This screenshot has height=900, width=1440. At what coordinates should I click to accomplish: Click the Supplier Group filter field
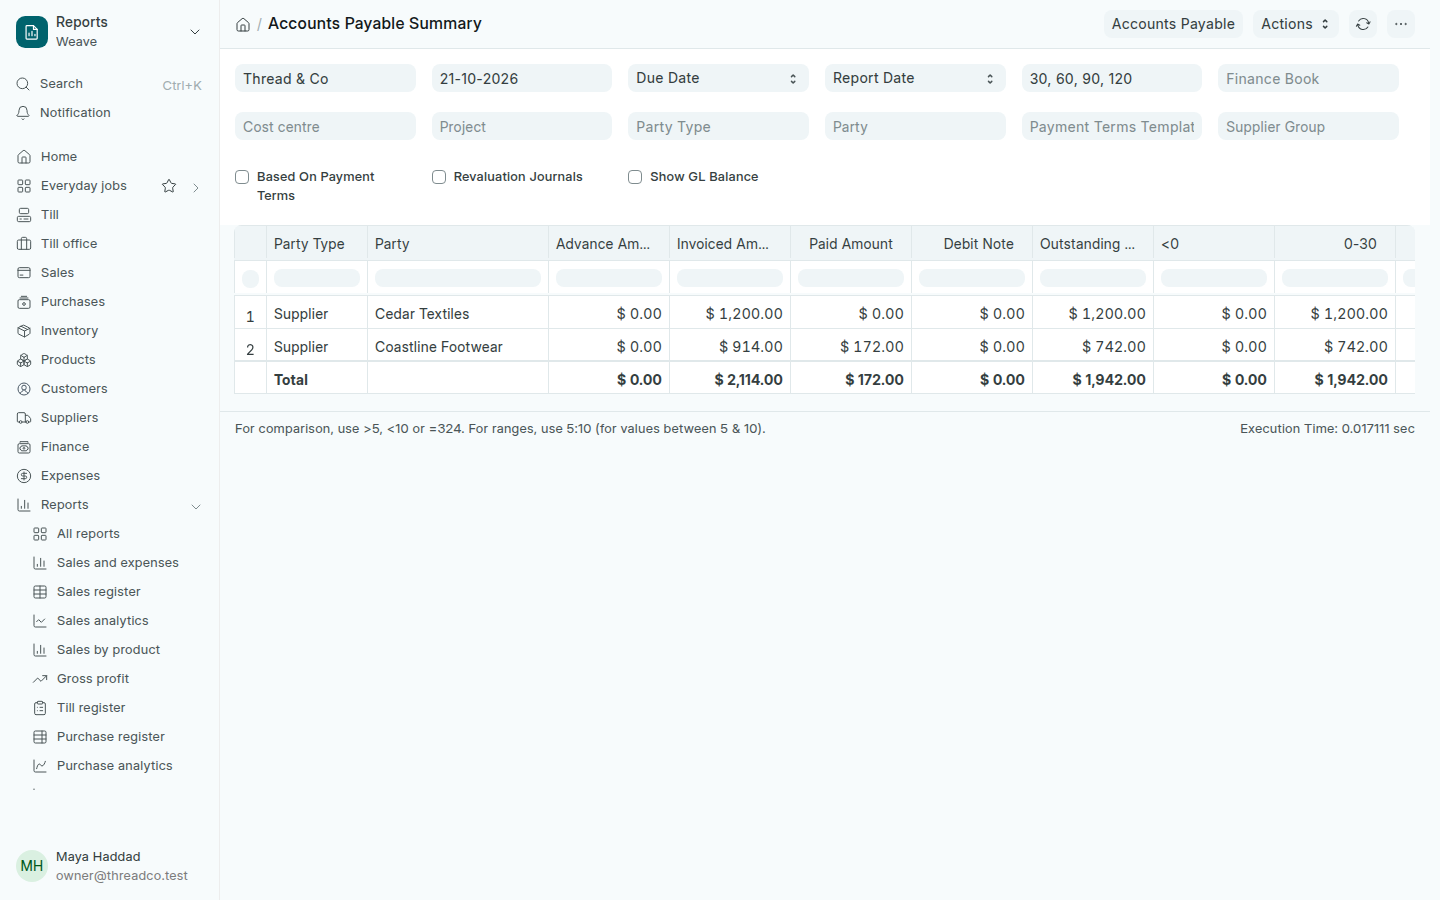[x=1308, y=126]
